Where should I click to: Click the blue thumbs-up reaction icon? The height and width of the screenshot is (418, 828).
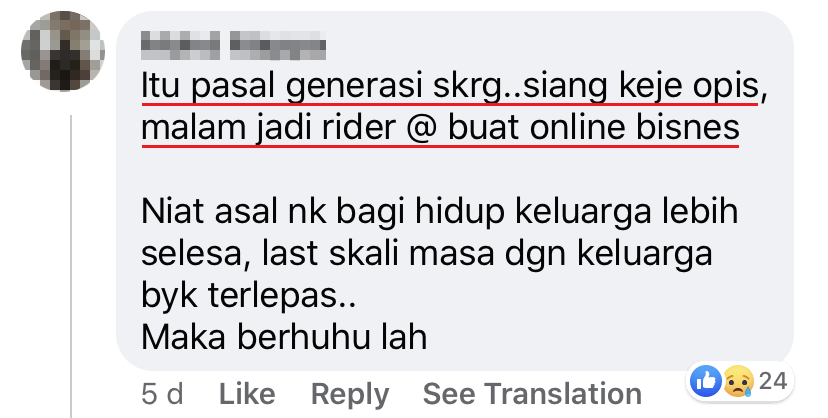[x=705, y=381]
